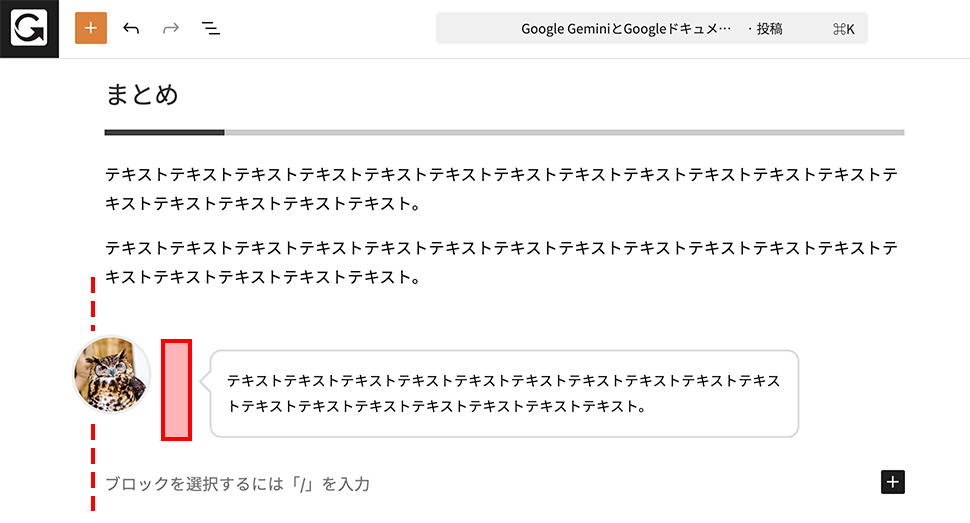The image size is (970, 523).
Task: Open the orange block inserter plus button
Action: [x=91, y=29]
